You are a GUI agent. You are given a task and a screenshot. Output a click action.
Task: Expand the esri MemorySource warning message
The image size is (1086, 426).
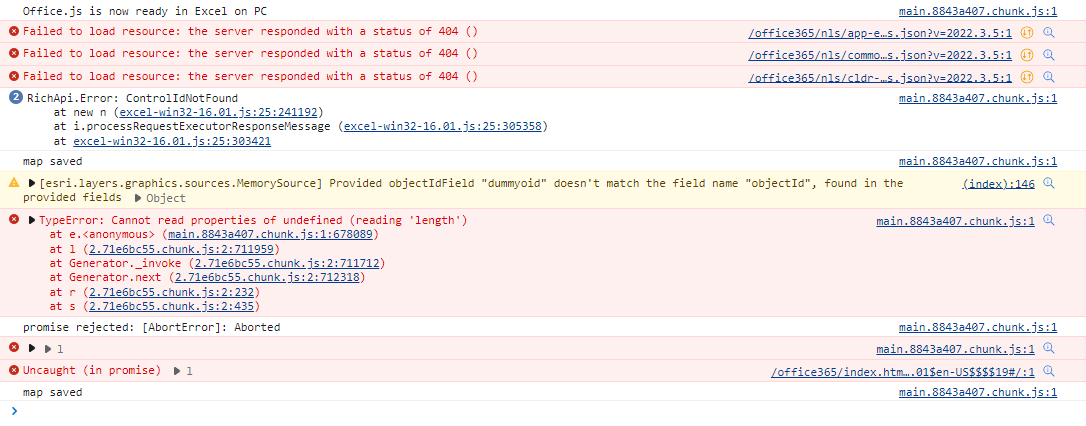tap(32, 184)
